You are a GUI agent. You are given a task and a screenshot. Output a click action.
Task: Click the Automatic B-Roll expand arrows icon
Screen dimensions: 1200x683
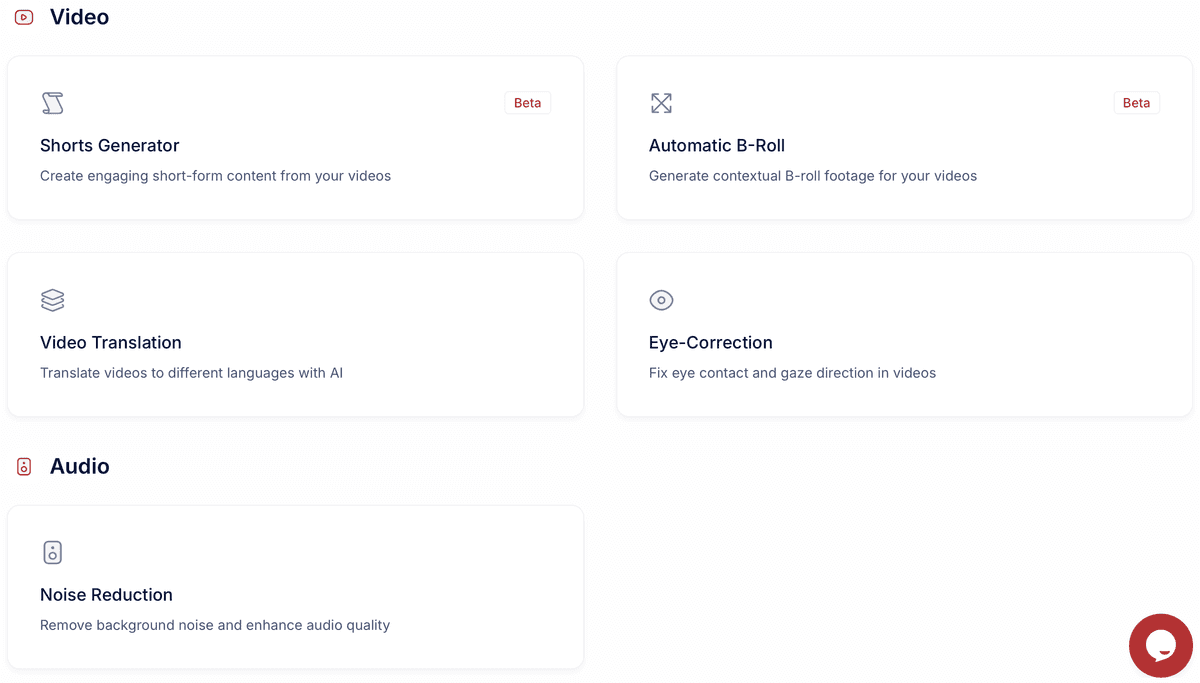coord(661,103)
